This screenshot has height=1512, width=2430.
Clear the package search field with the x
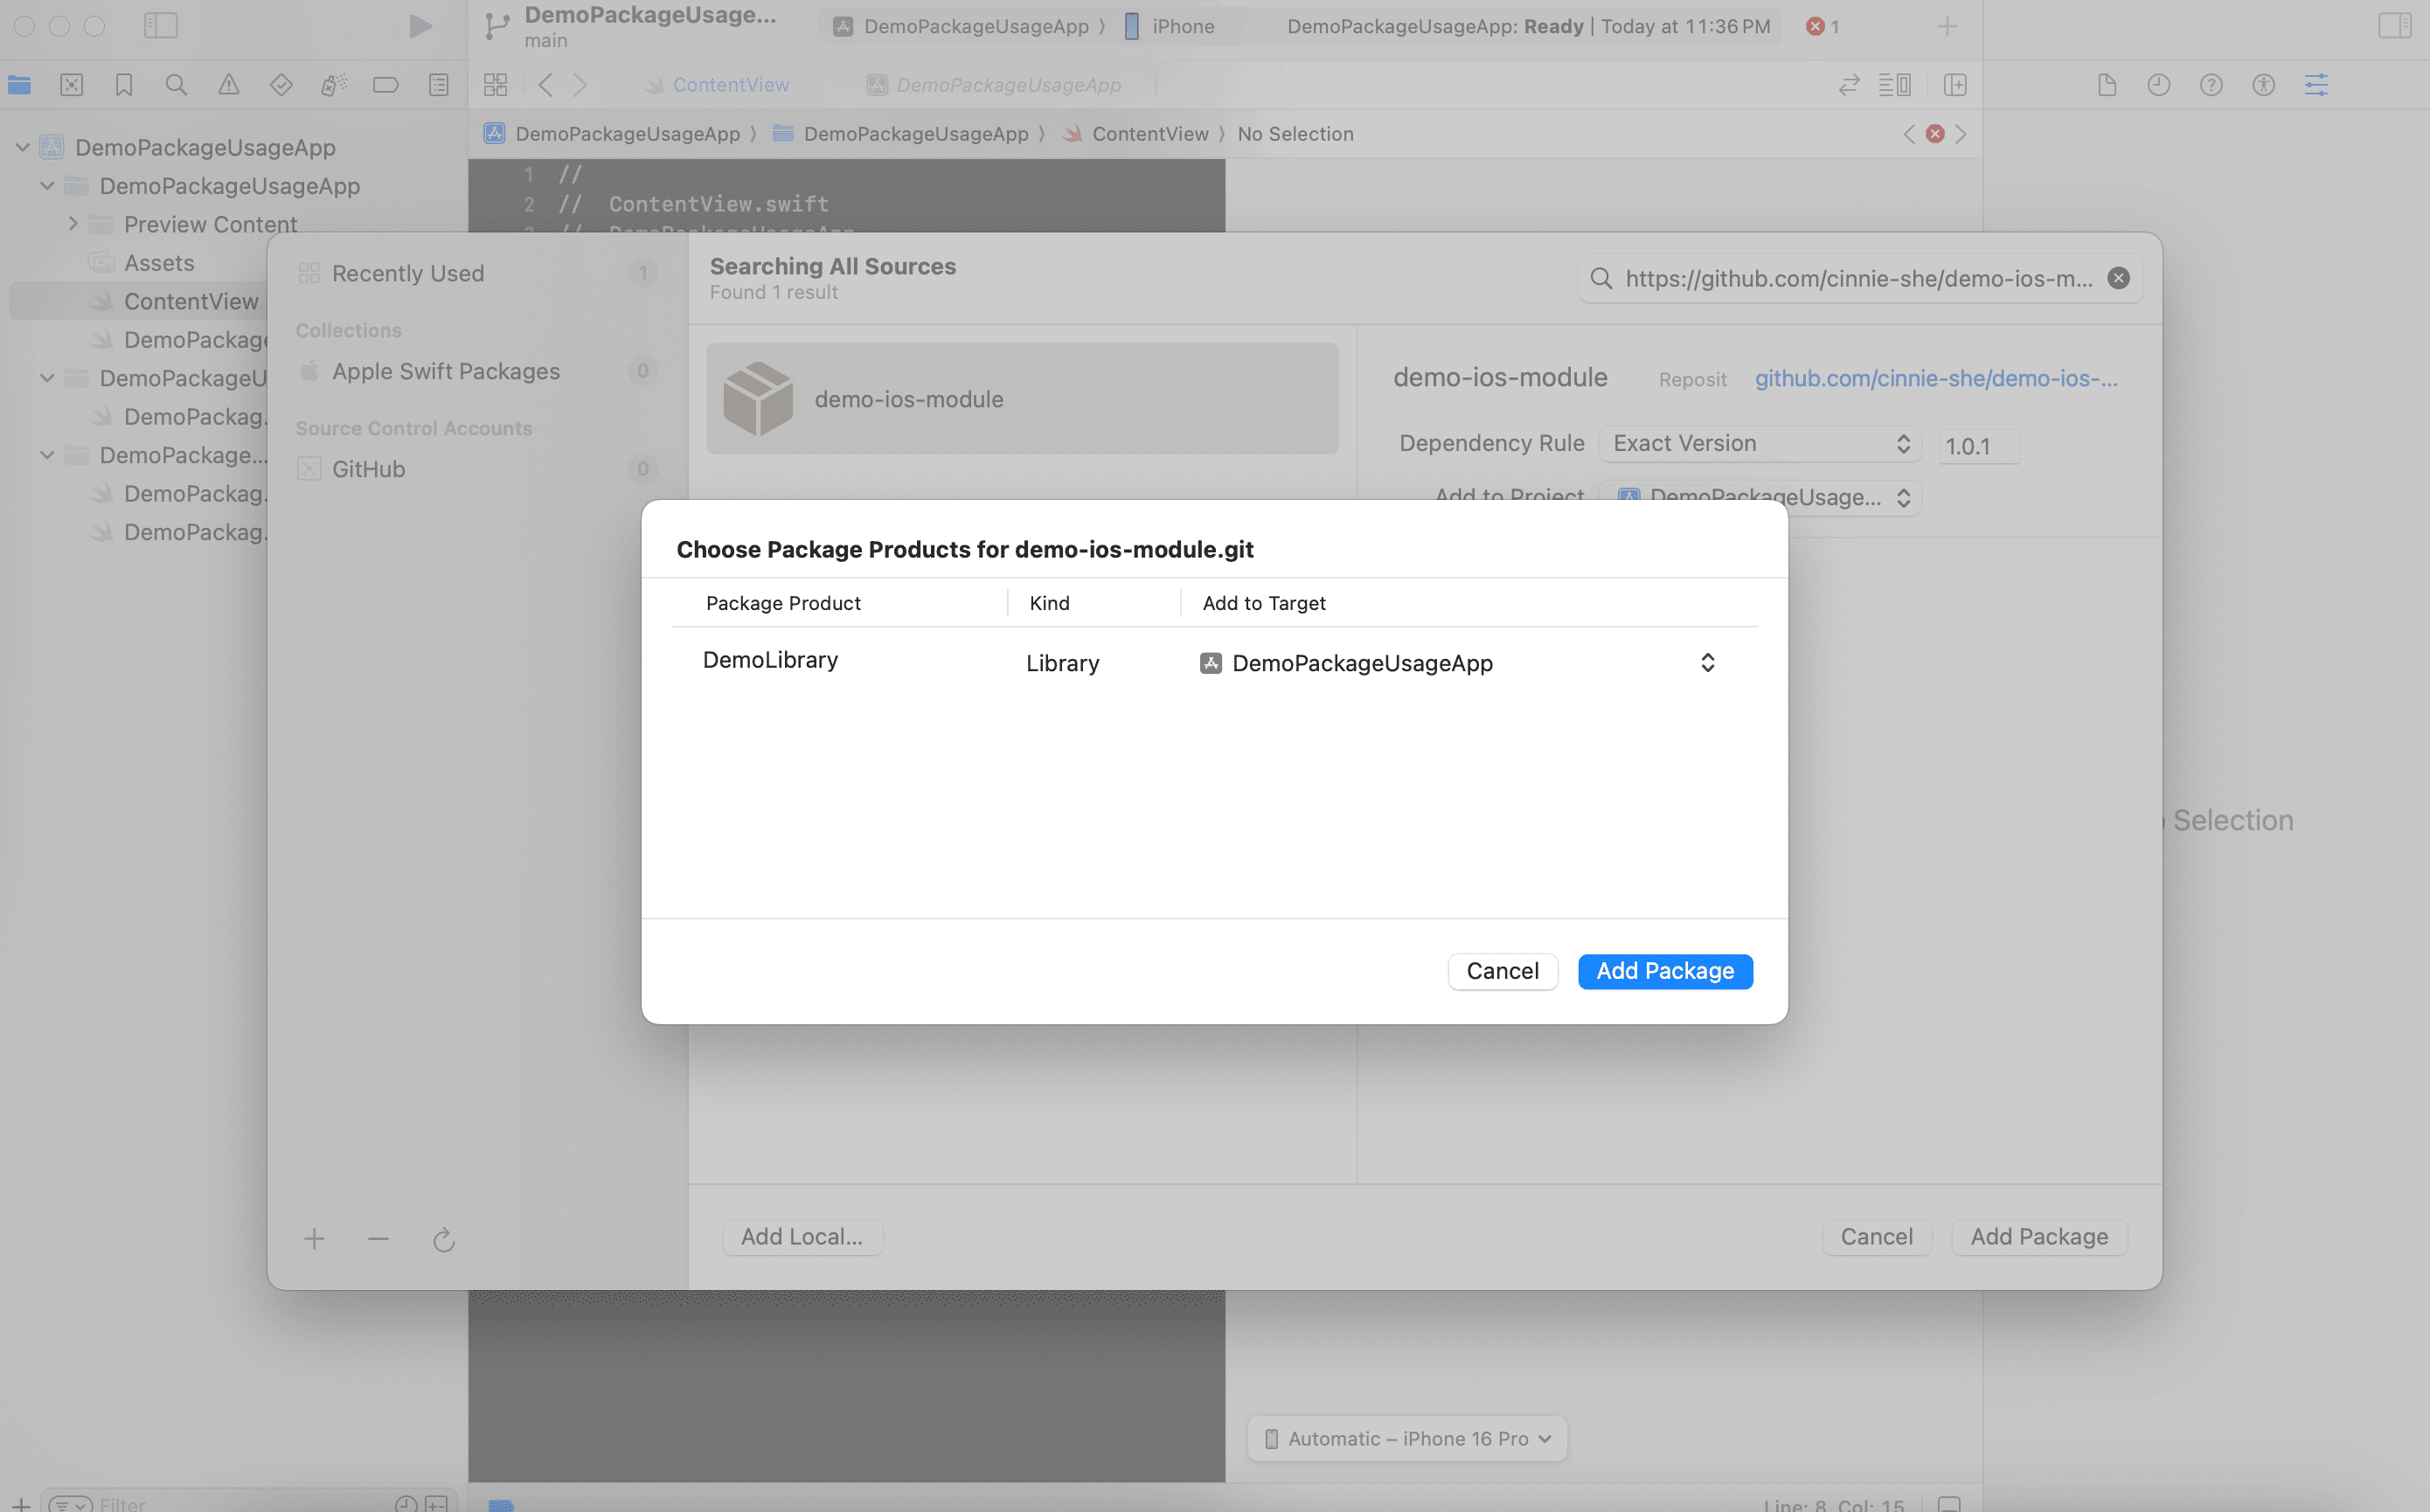(x=2119, y=278)
